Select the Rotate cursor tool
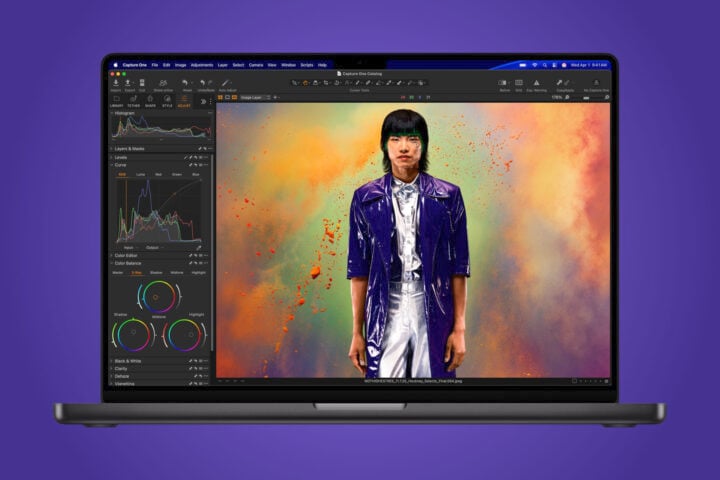 [x=337, y=83]
